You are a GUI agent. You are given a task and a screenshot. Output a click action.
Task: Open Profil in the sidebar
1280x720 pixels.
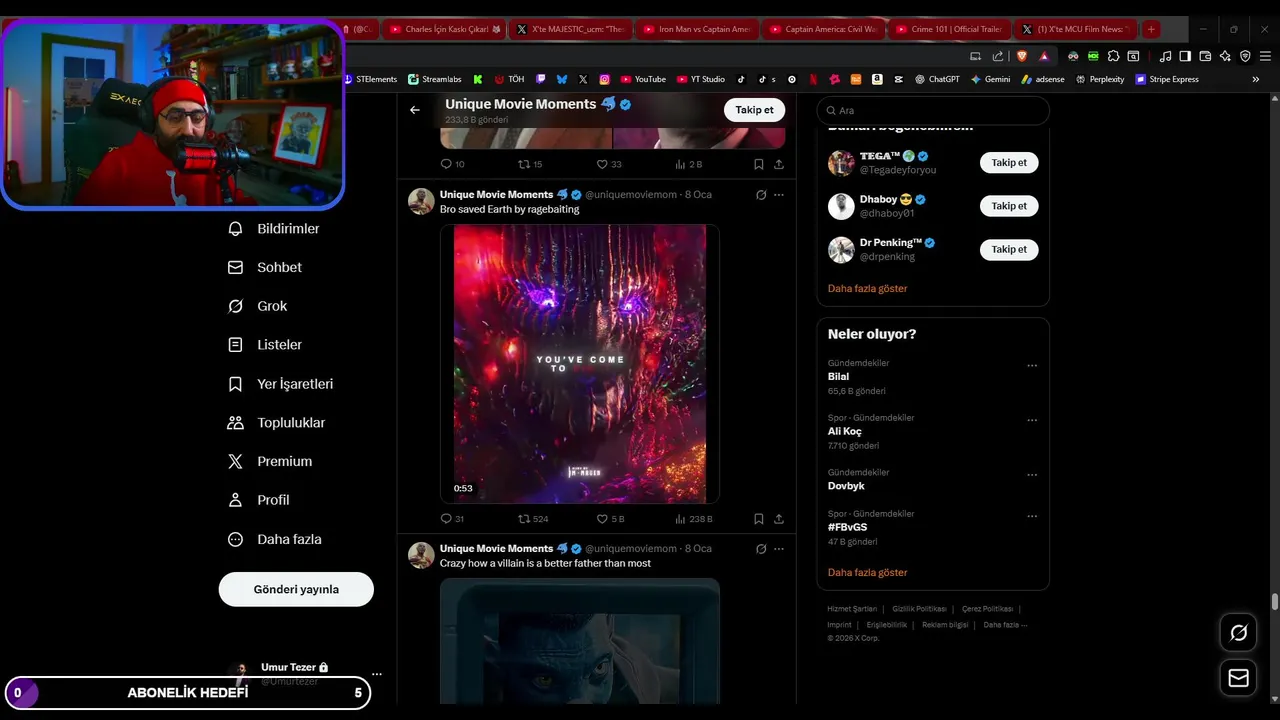click(x=259, y=500)
